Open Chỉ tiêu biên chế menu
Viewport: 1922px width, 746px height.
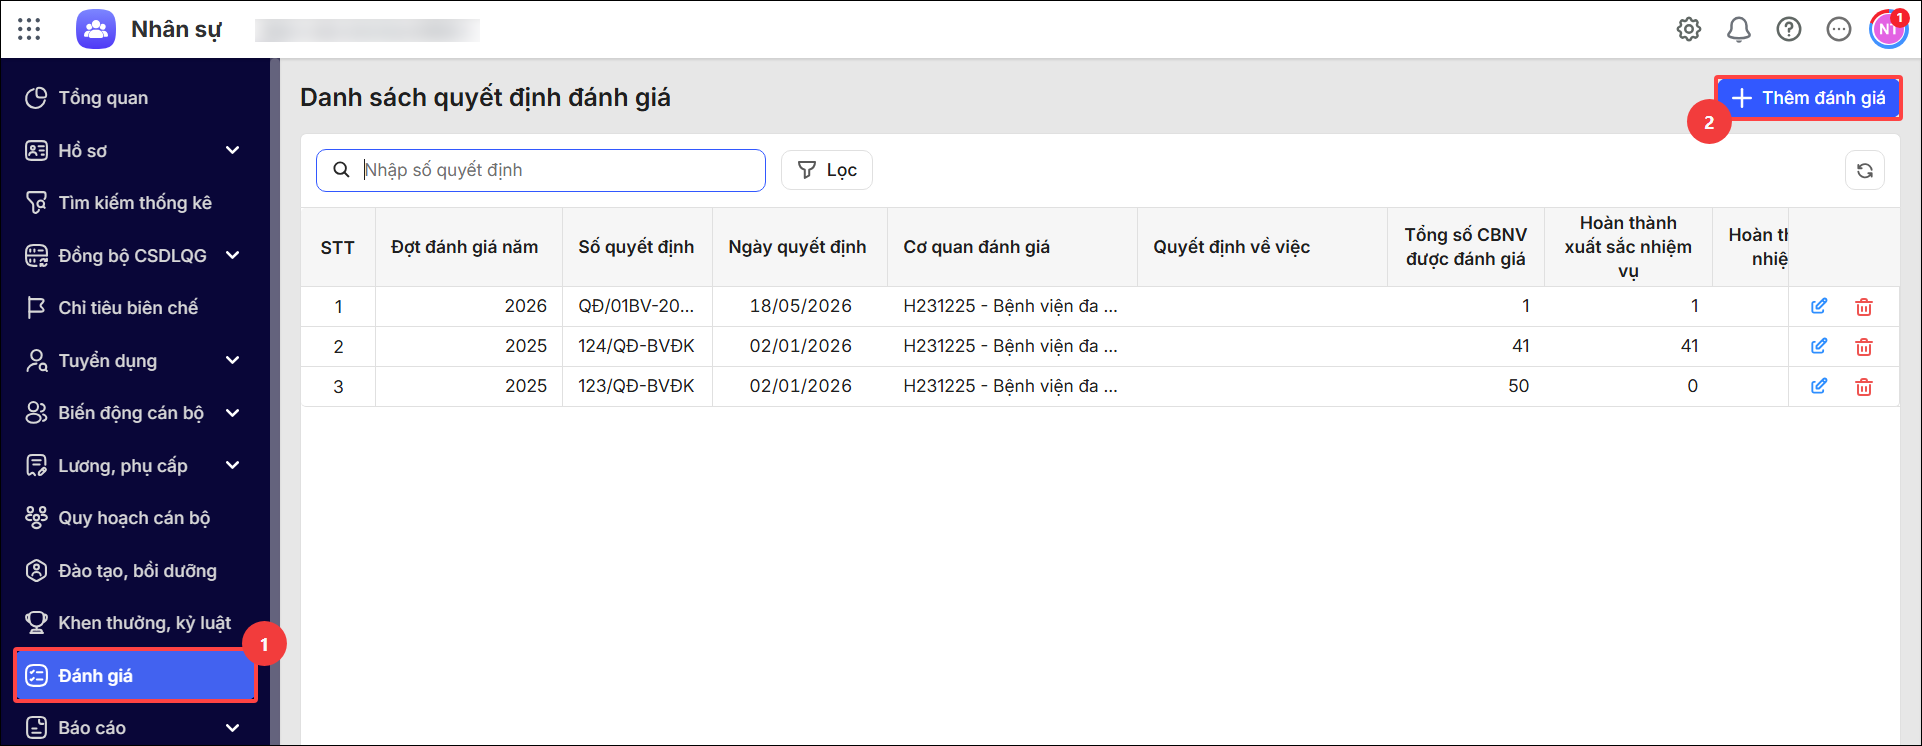136,308
